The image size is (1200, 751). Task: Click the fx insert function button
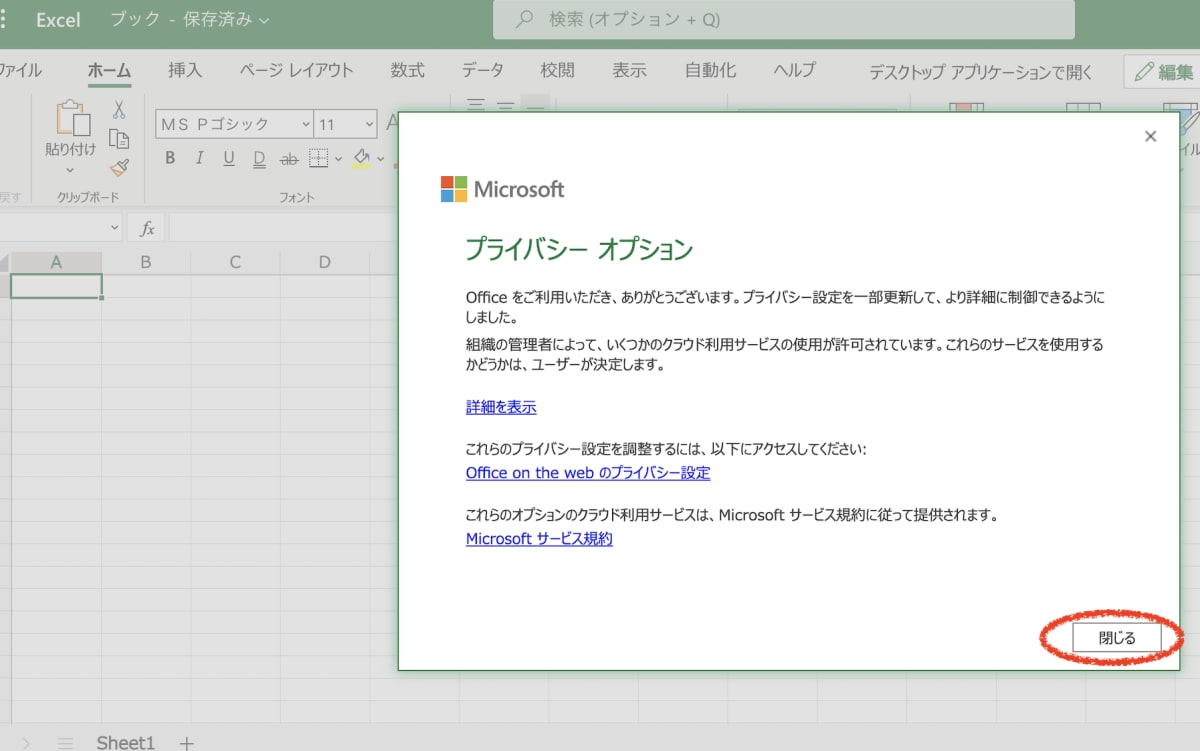point(147,229)
